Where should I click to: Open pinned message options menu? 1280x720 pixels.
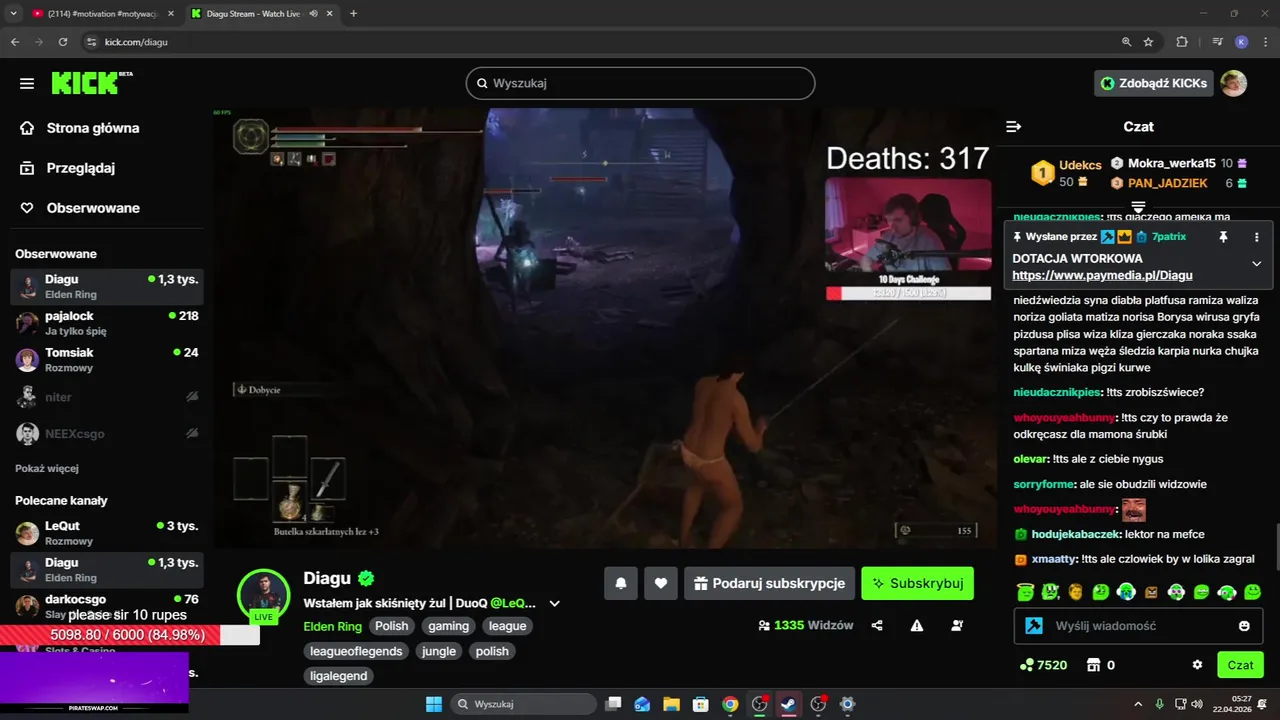click(1257, 237)
